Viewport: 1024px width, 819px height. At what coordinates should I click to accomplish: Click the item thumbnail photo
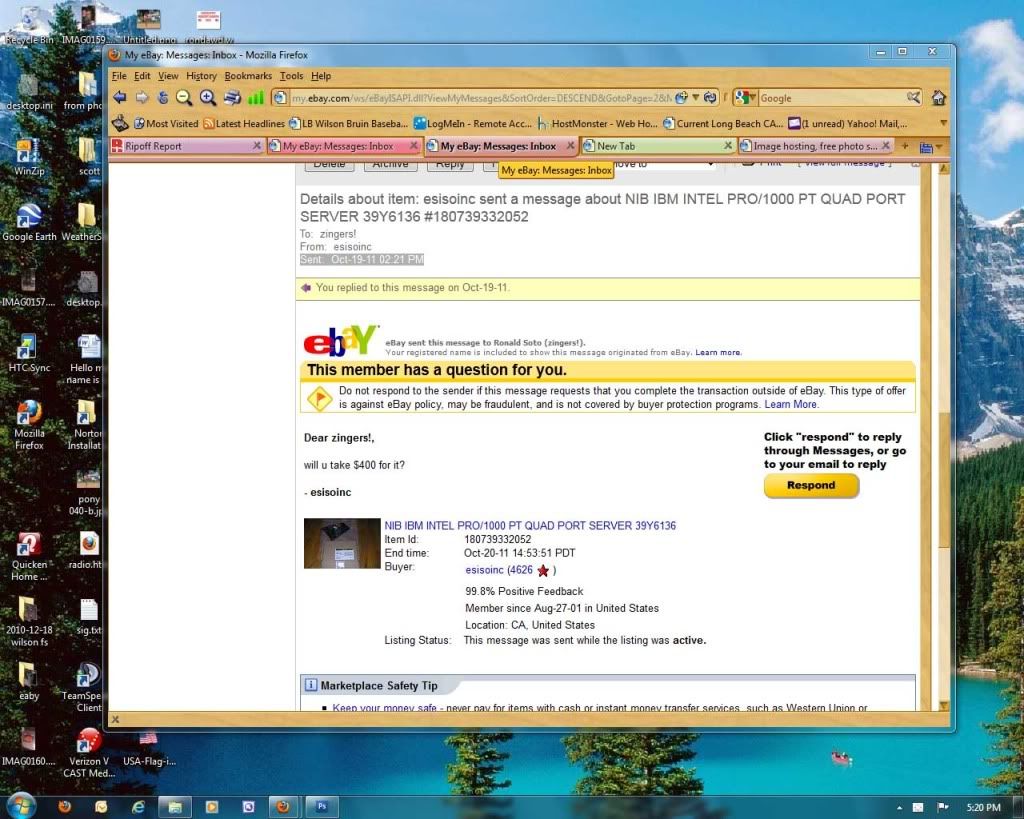pyautogui.click(x=342, y=543)
